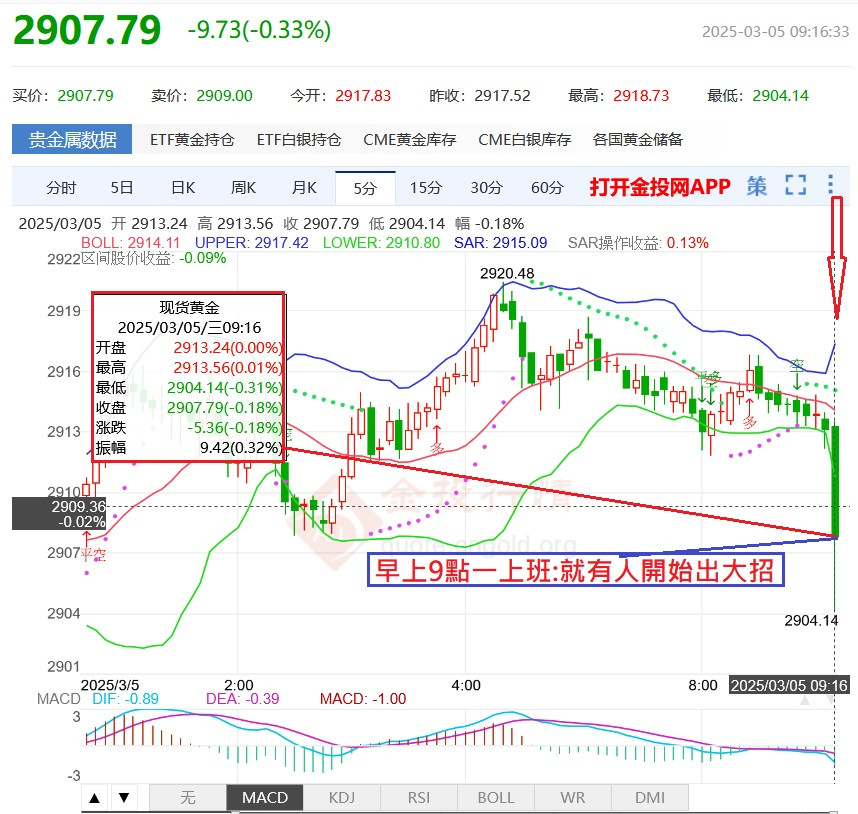
Task: Click the up triangle indicator button
Action: 95,798
